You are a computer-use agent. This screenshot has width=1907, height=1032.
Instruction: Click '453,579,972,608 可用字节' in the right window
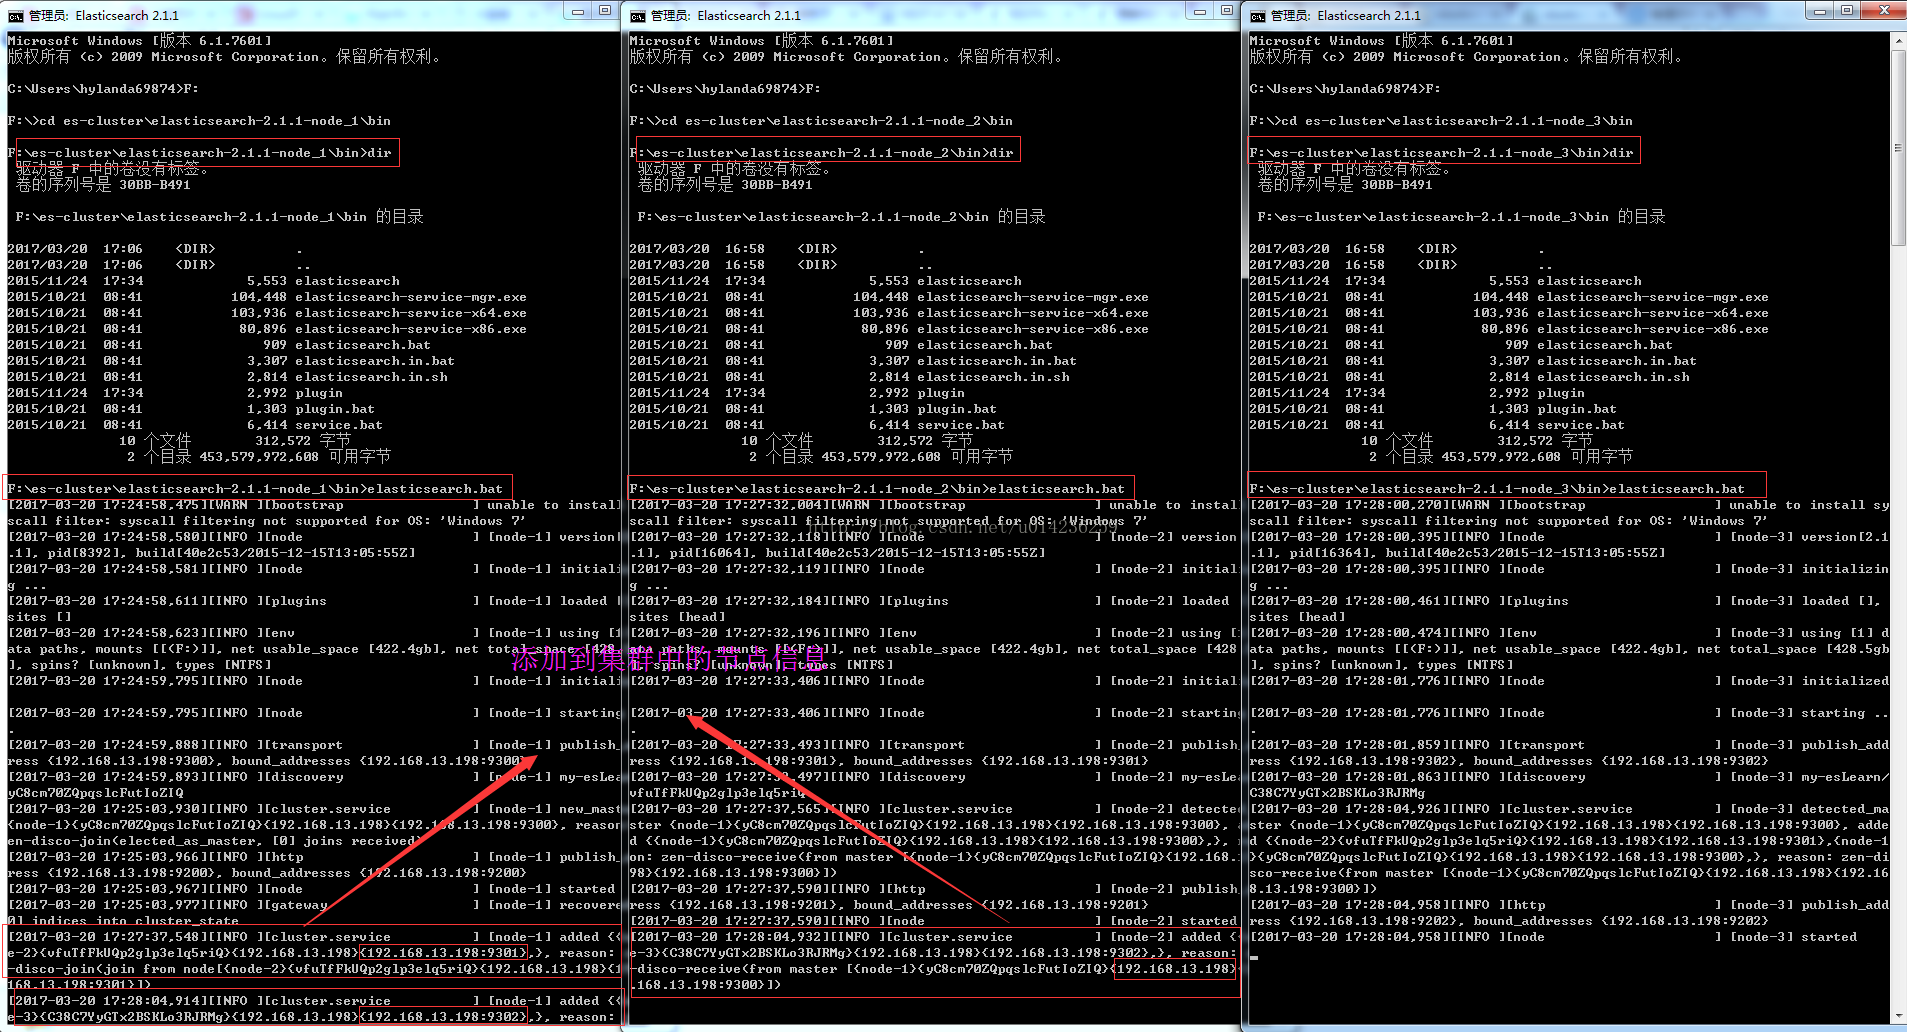1537,457
